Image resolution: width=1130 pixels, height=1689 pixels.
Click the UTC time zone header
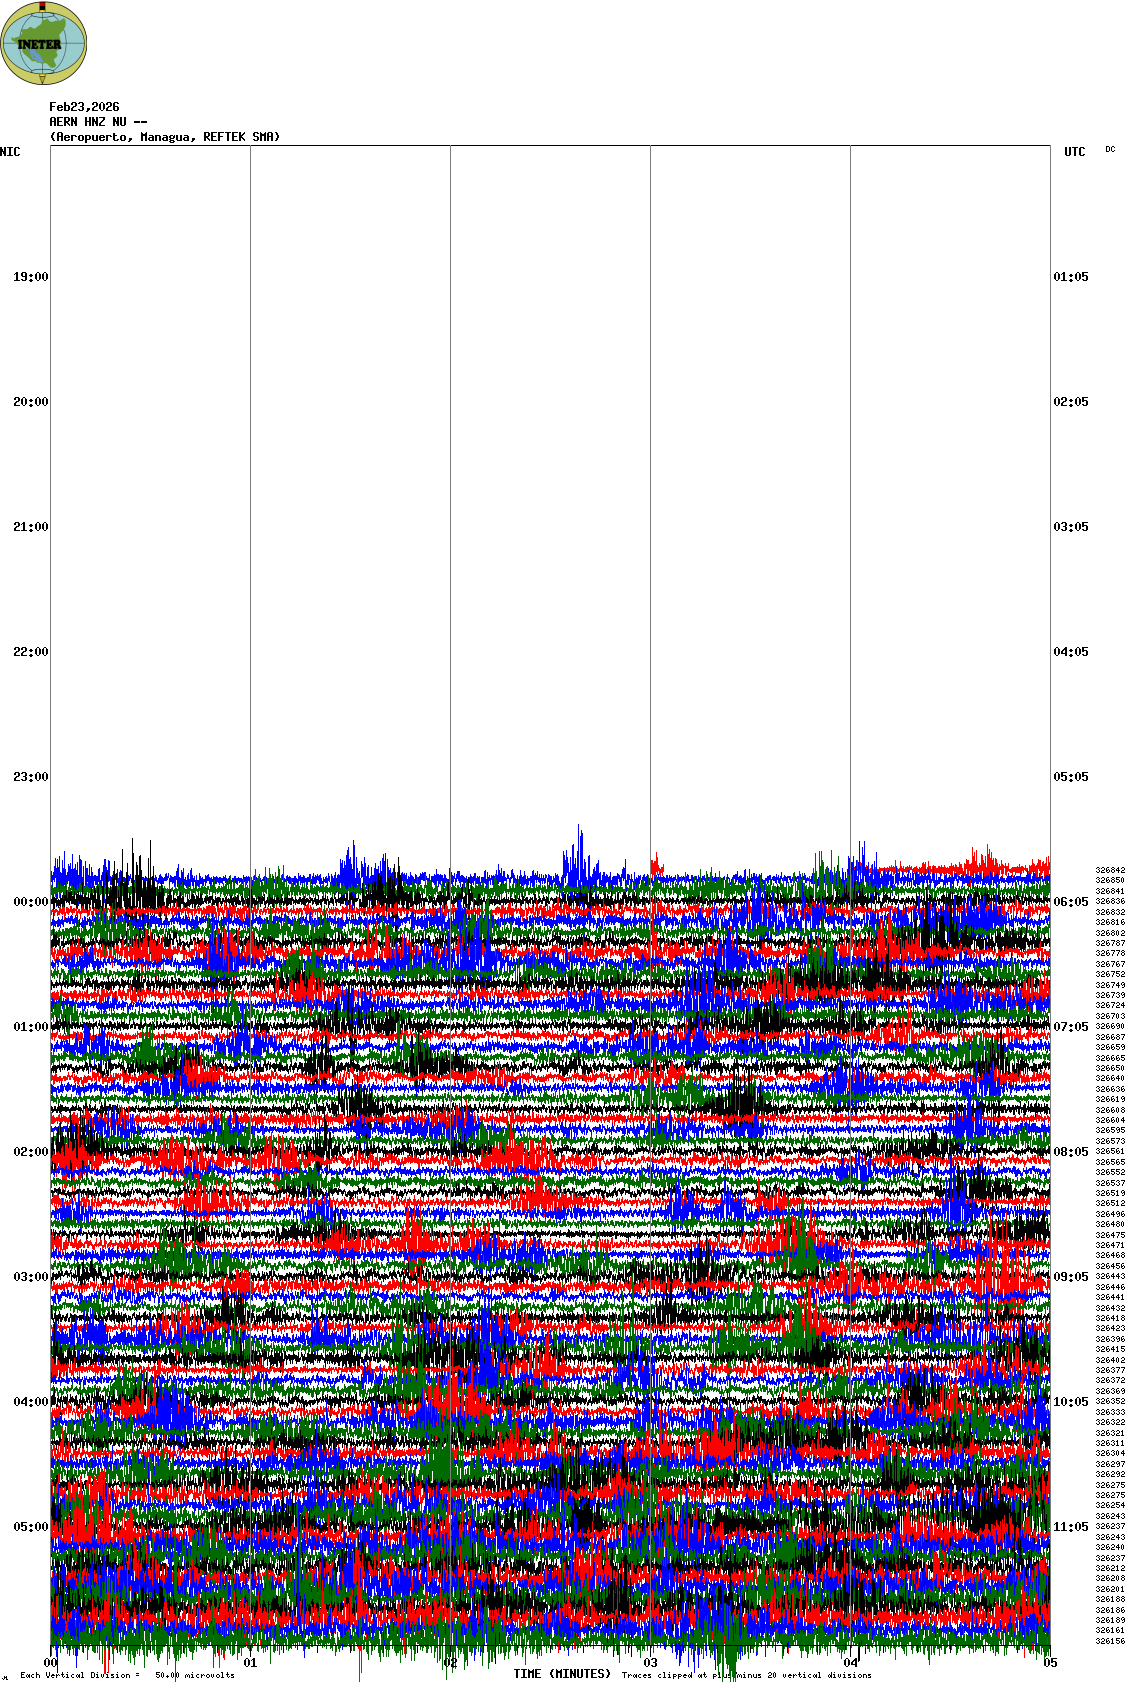tap(1074, 152)
